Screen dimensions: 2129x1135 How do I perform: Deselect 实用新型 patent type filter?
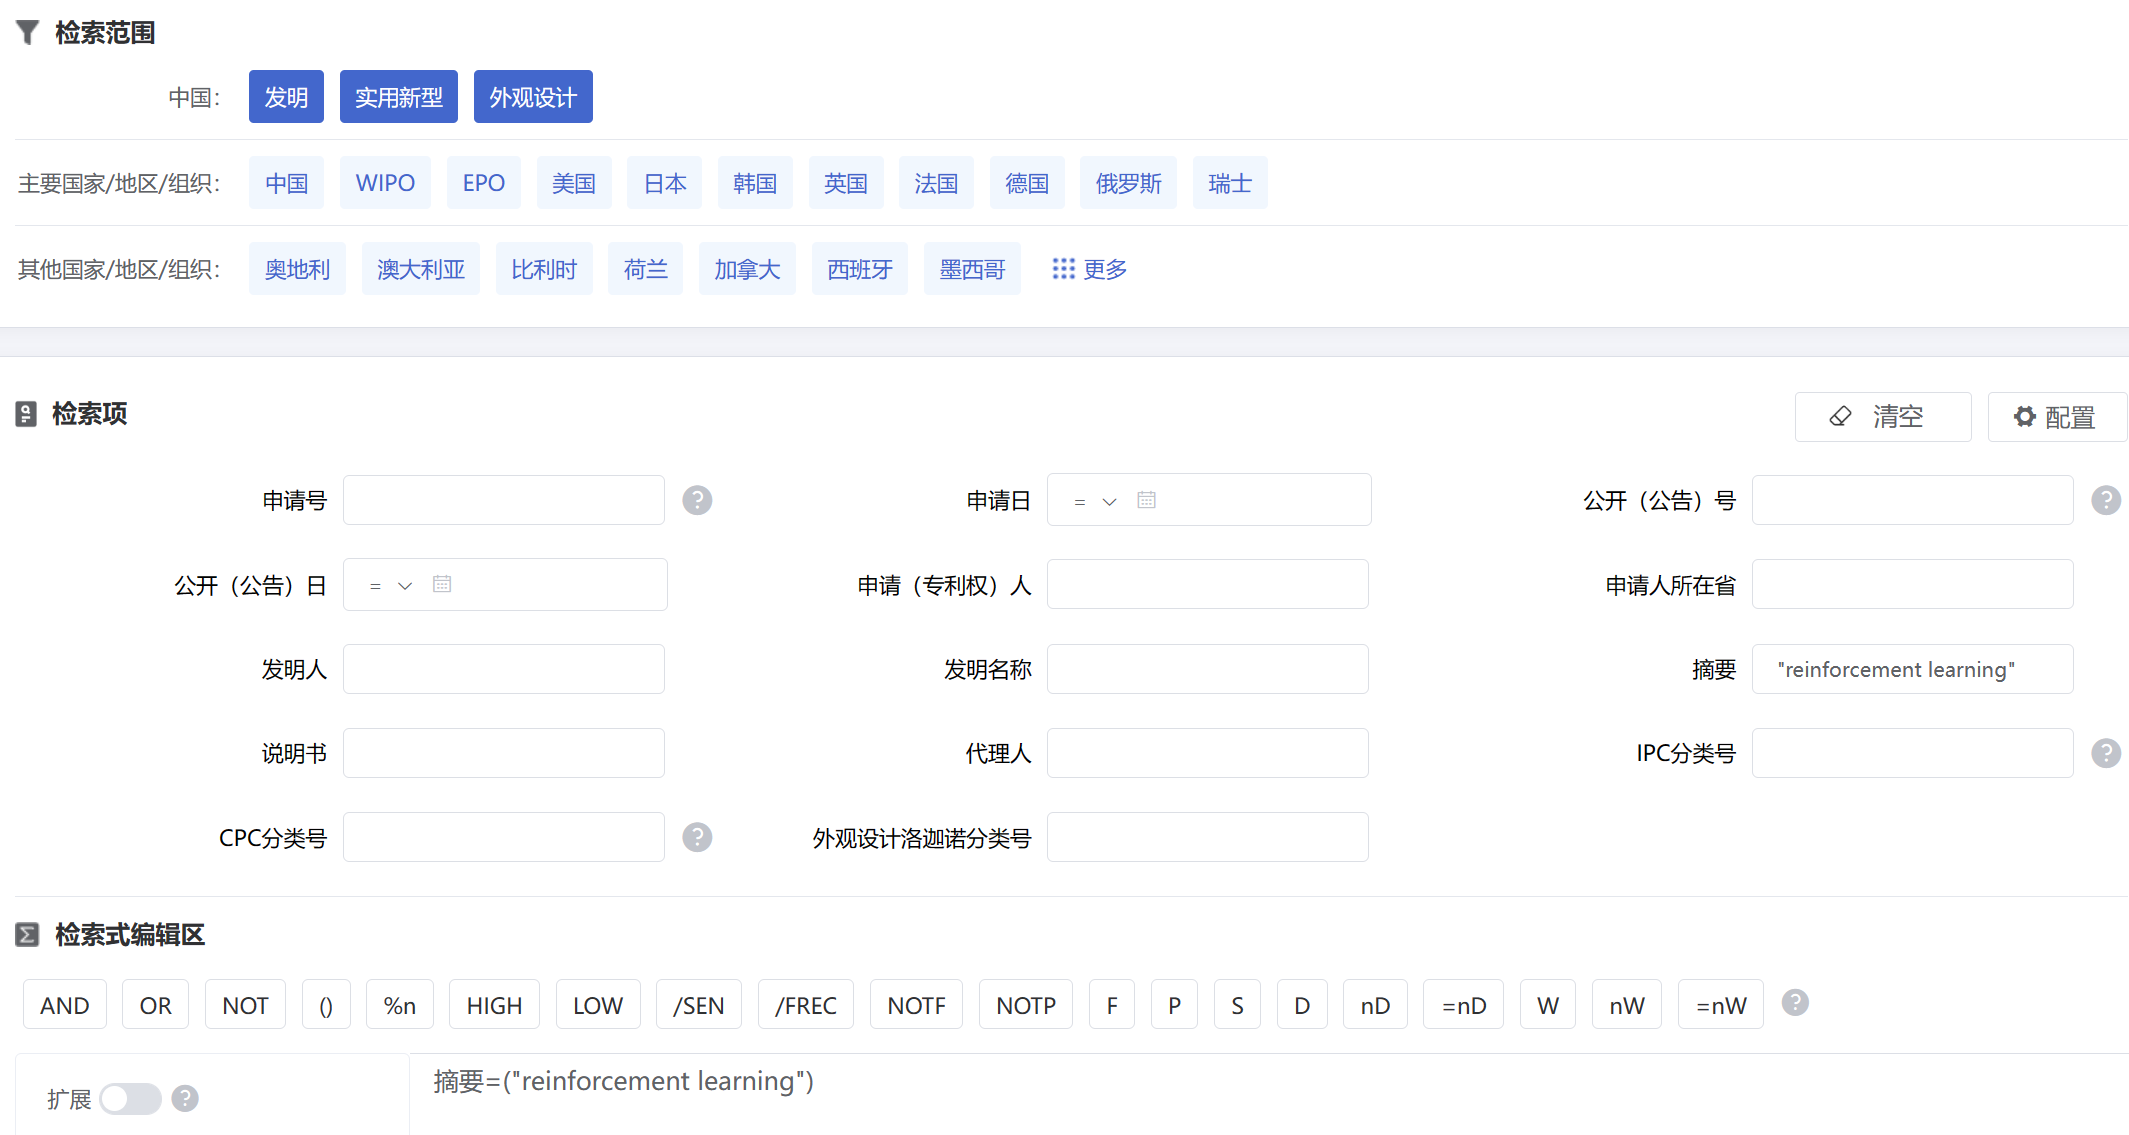pyautogui.click(x=398, y=97)
